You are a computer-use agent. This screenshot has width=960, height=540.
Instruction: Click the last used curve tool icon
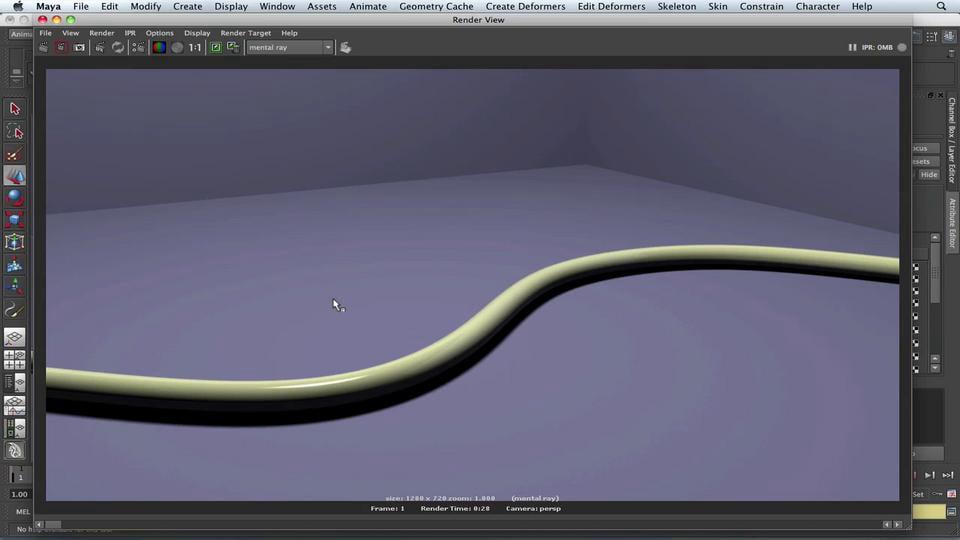coord(15,310)
